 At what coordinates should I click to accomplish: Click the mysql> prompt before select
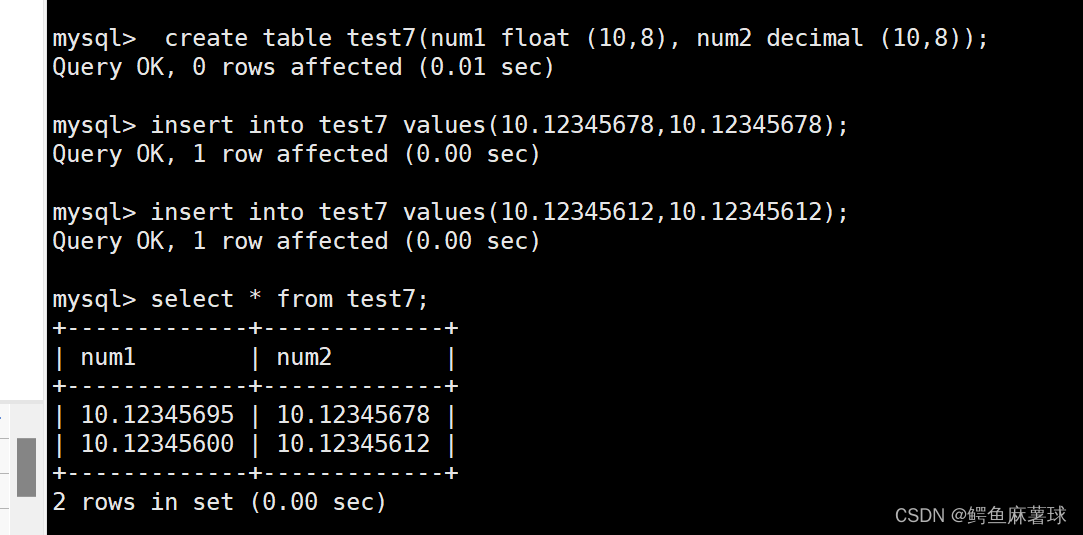tap(94, 300)
